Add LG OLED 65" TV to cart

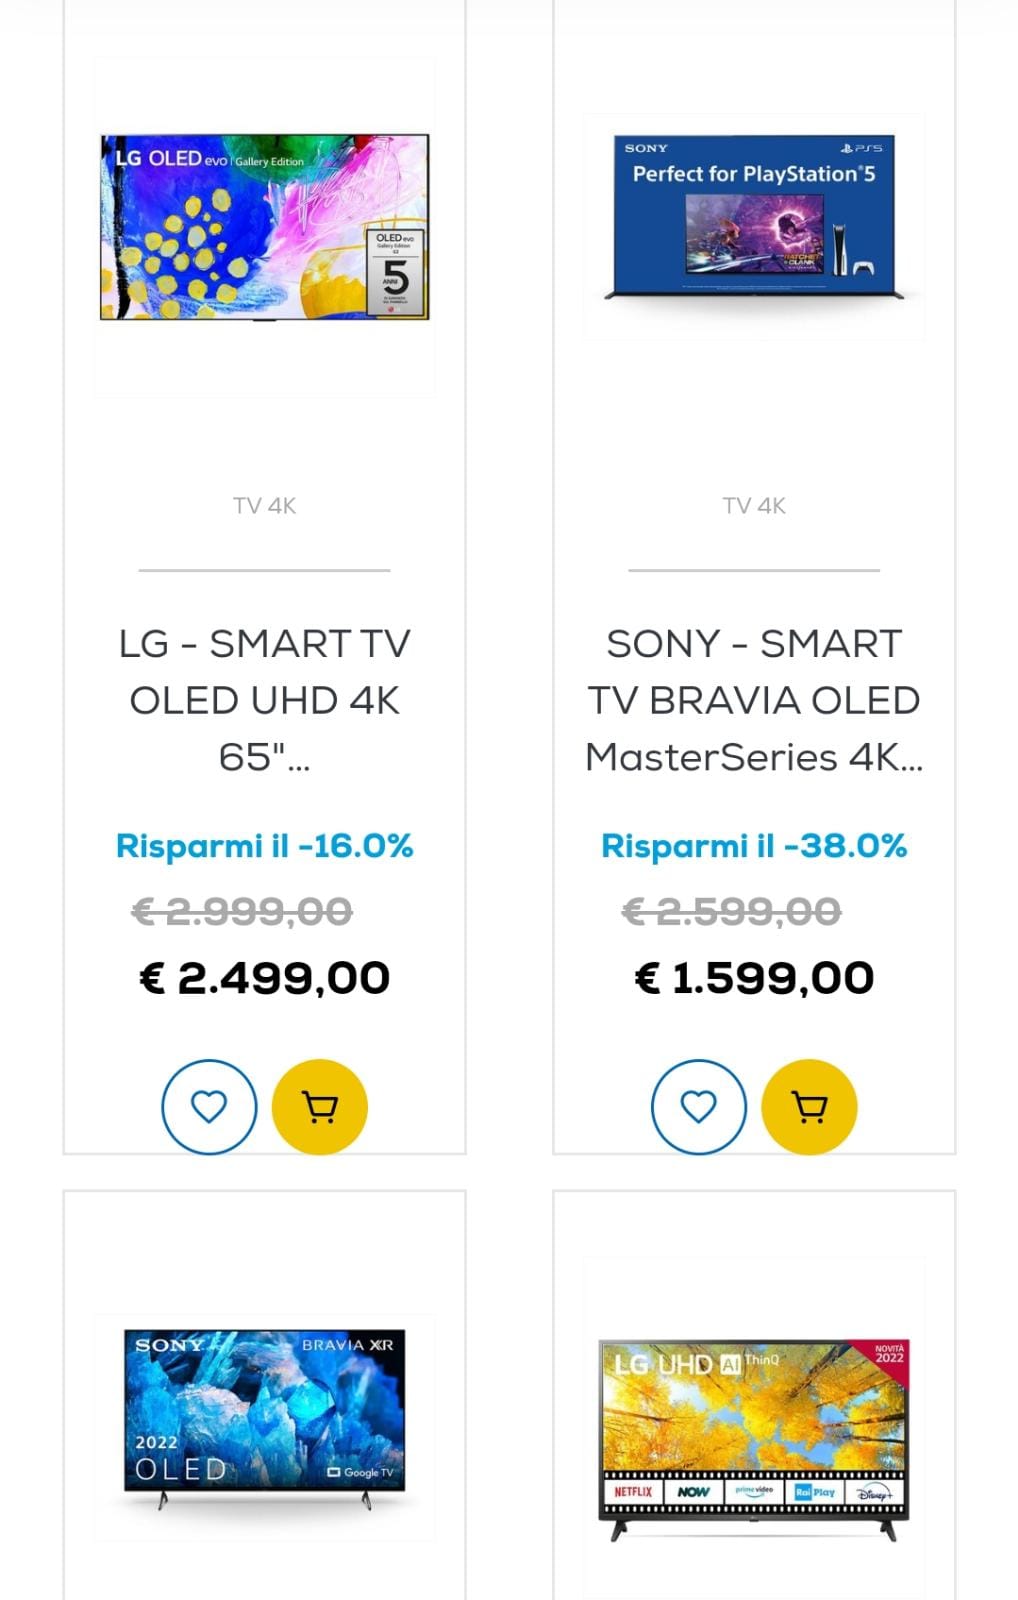pos(320,1107)
